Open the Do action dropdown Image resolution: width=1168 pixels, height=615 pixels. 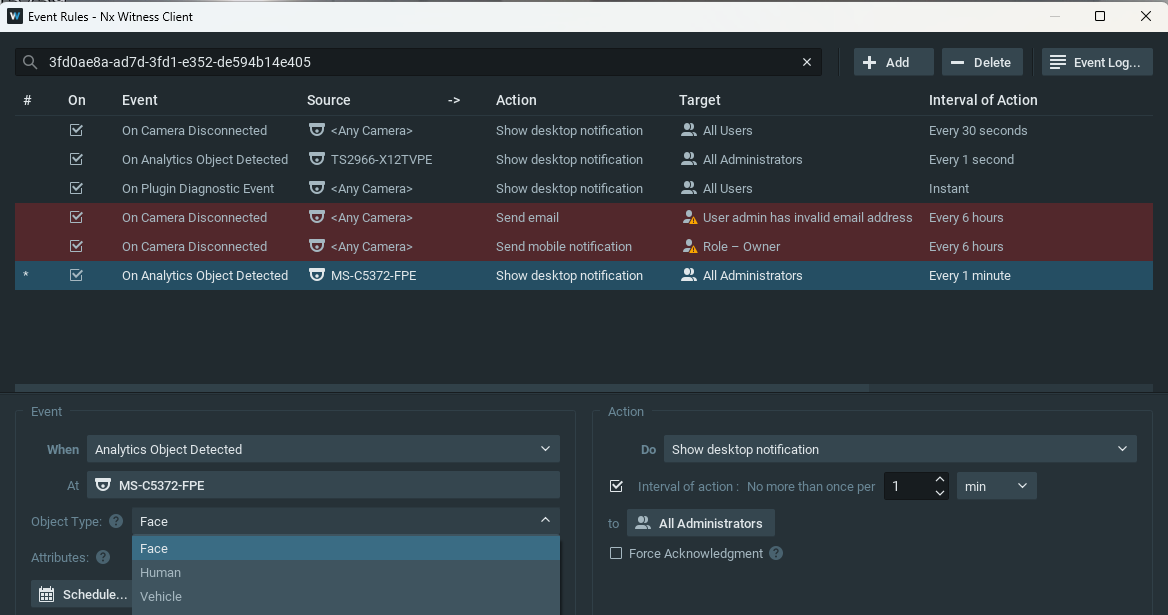click(900, 449)
